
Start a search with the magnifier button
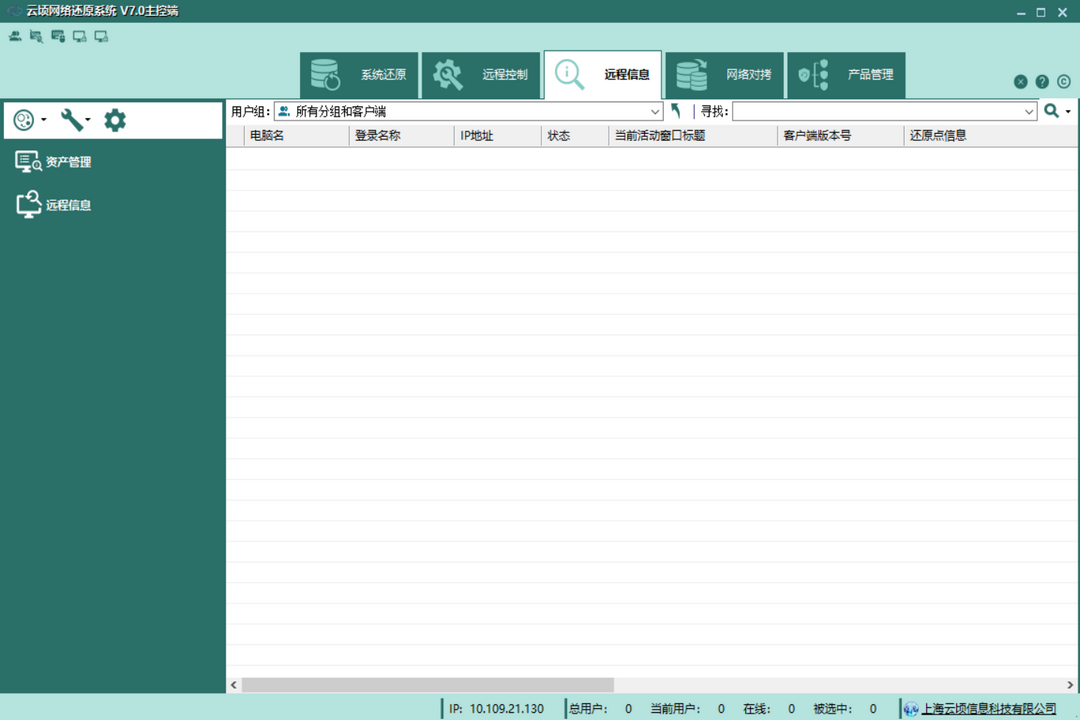[x=1053, y=111]
